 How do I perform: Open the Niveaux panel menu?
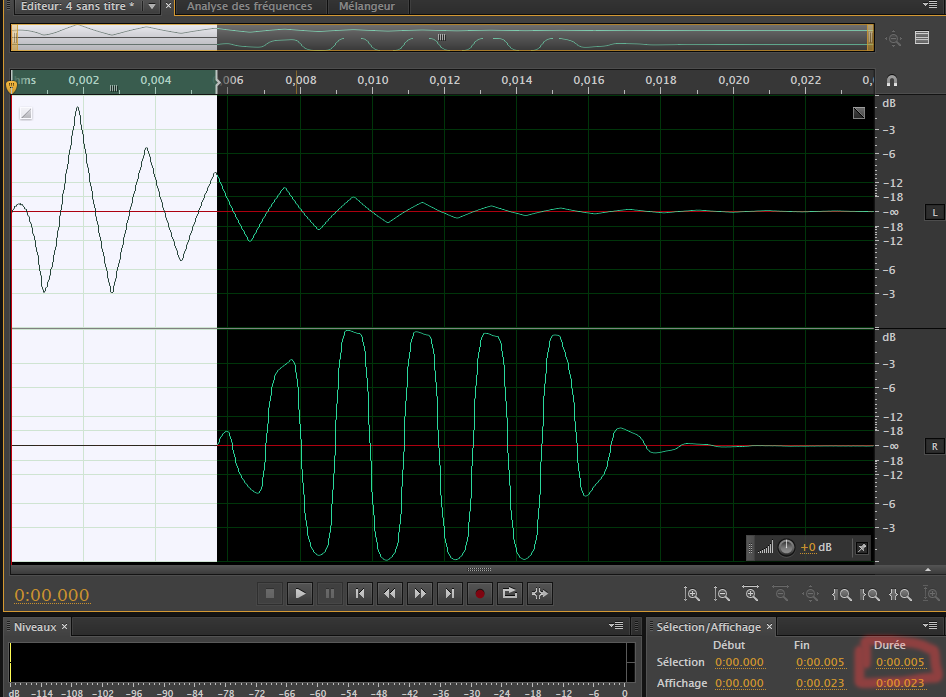pyautogui.click(x=615, y=626)
